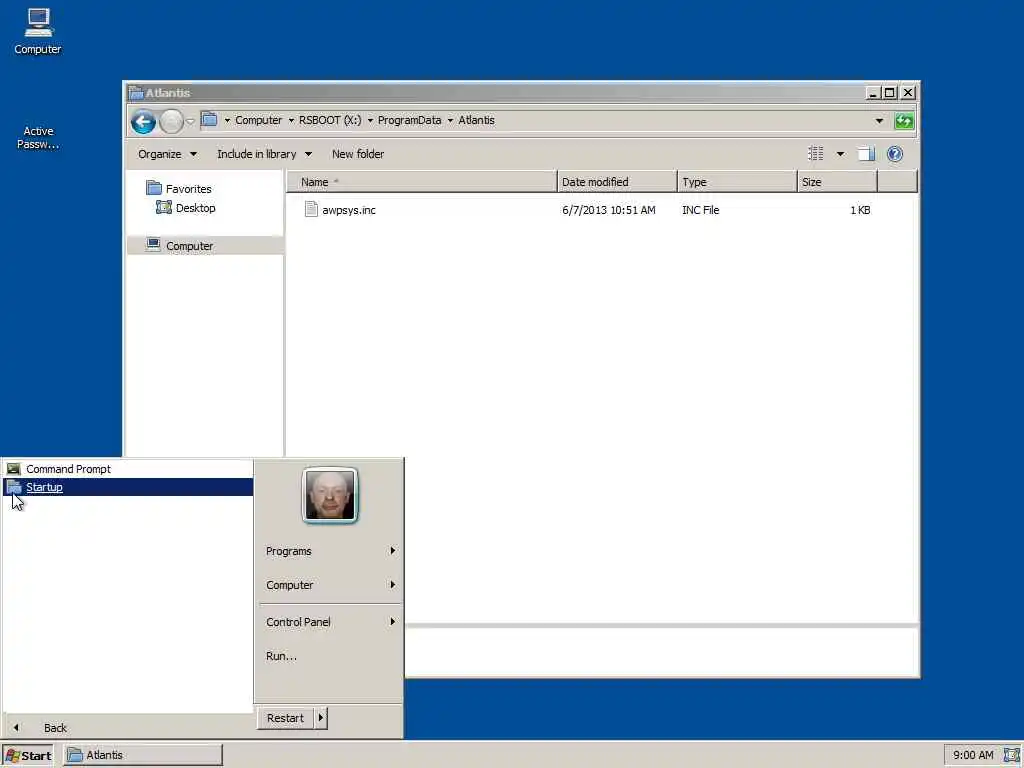Click the folder icon in address bar

(209, 120)
